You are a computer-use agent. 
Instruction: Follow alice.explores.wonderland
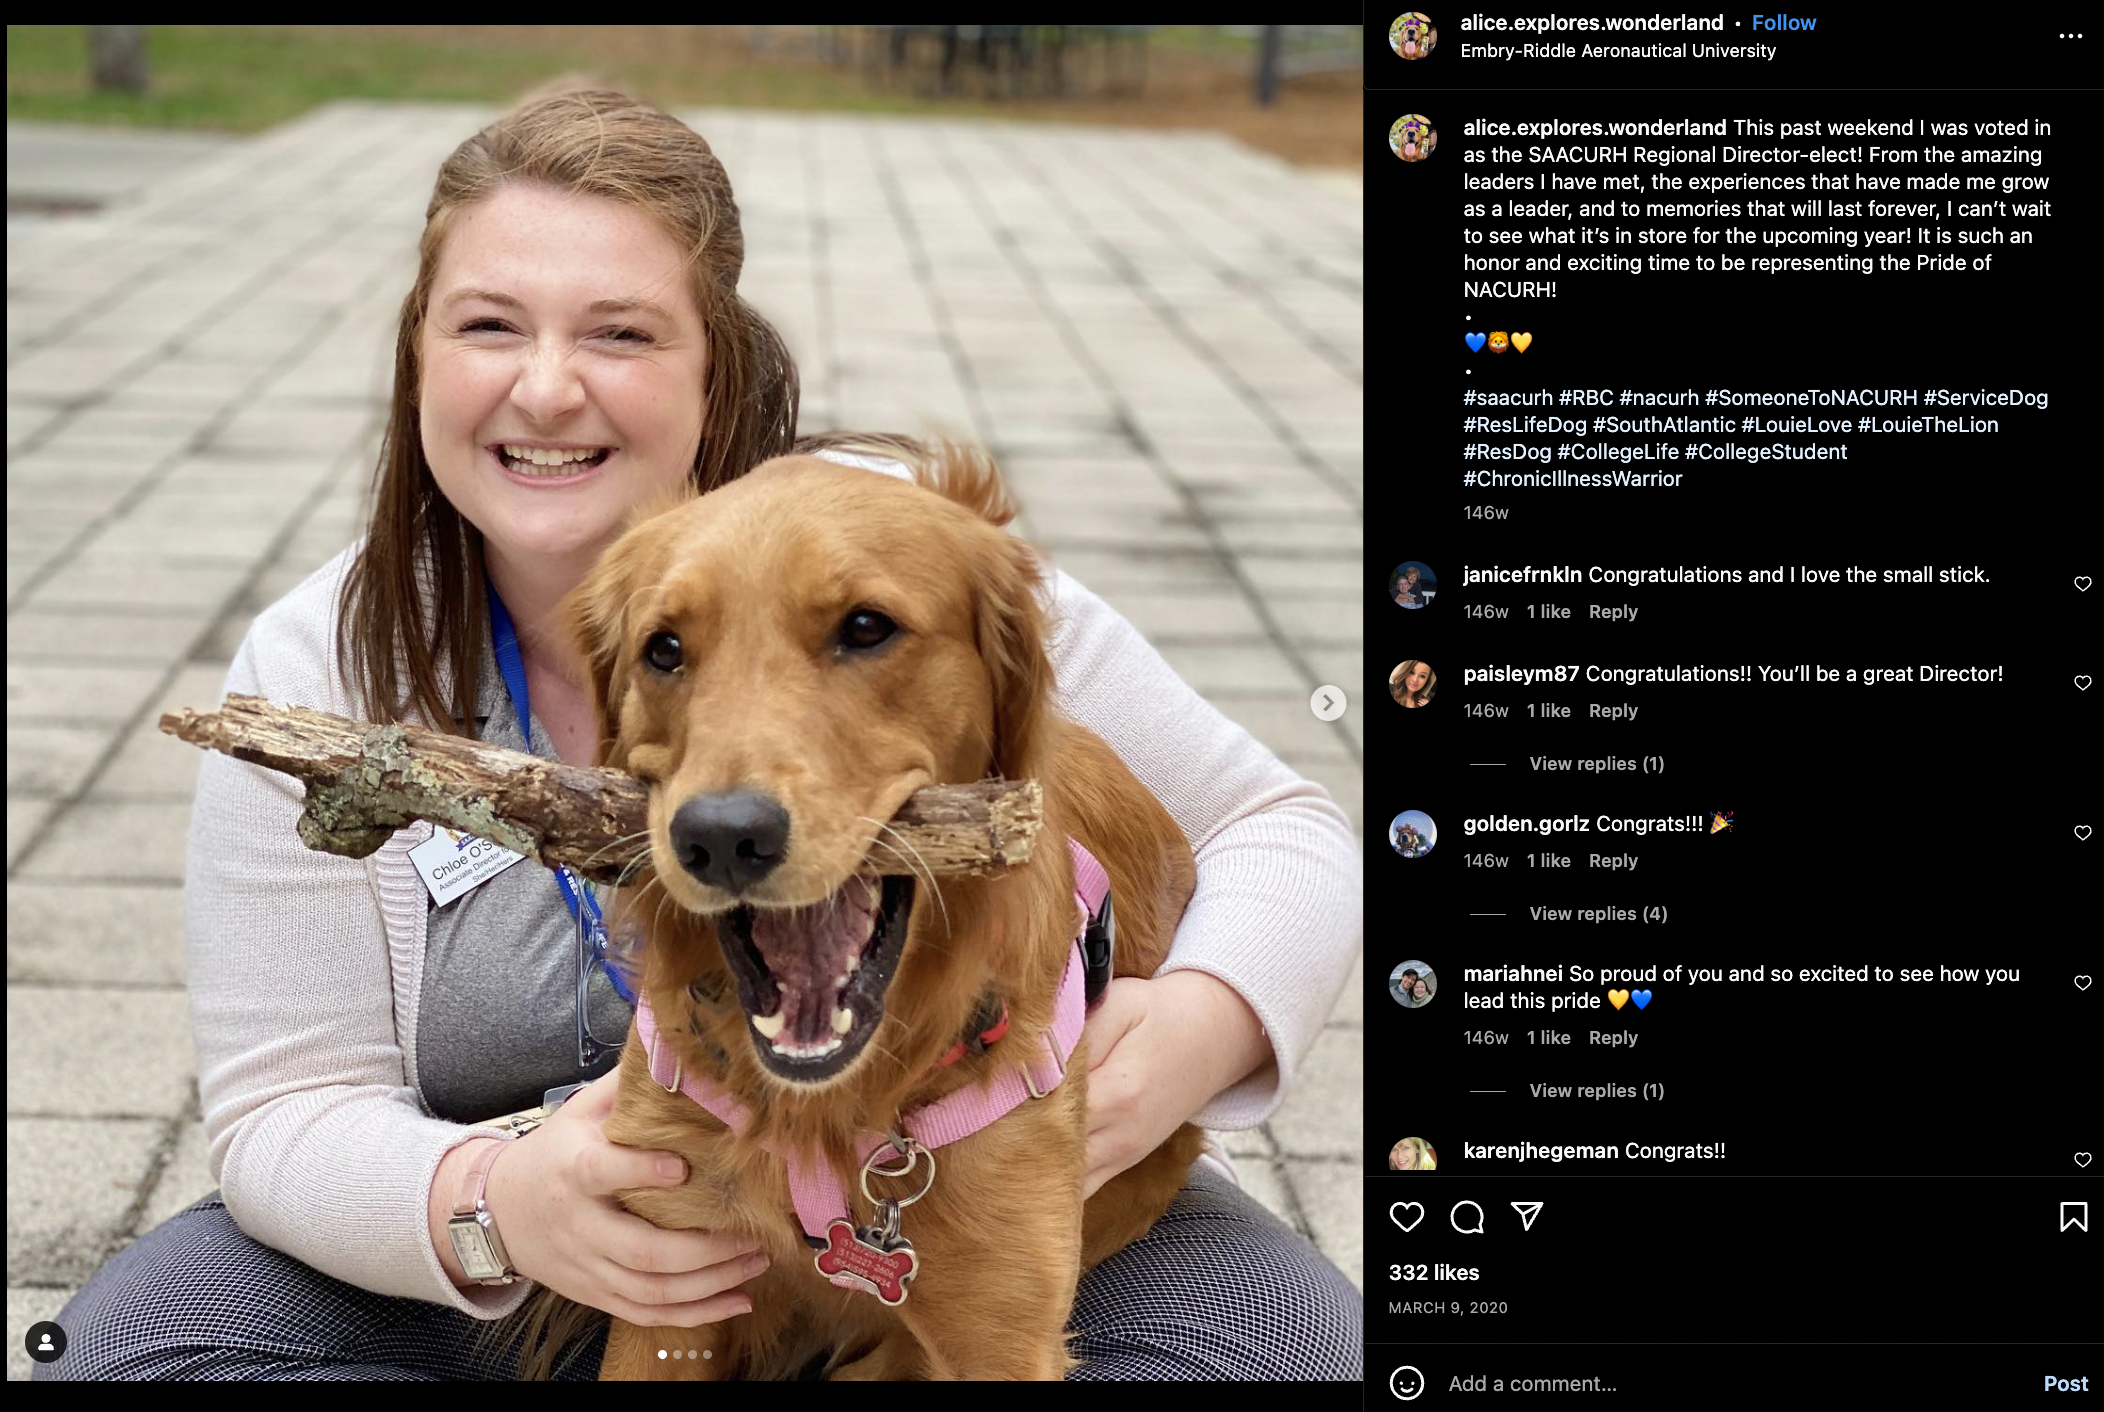point(1783,23)
